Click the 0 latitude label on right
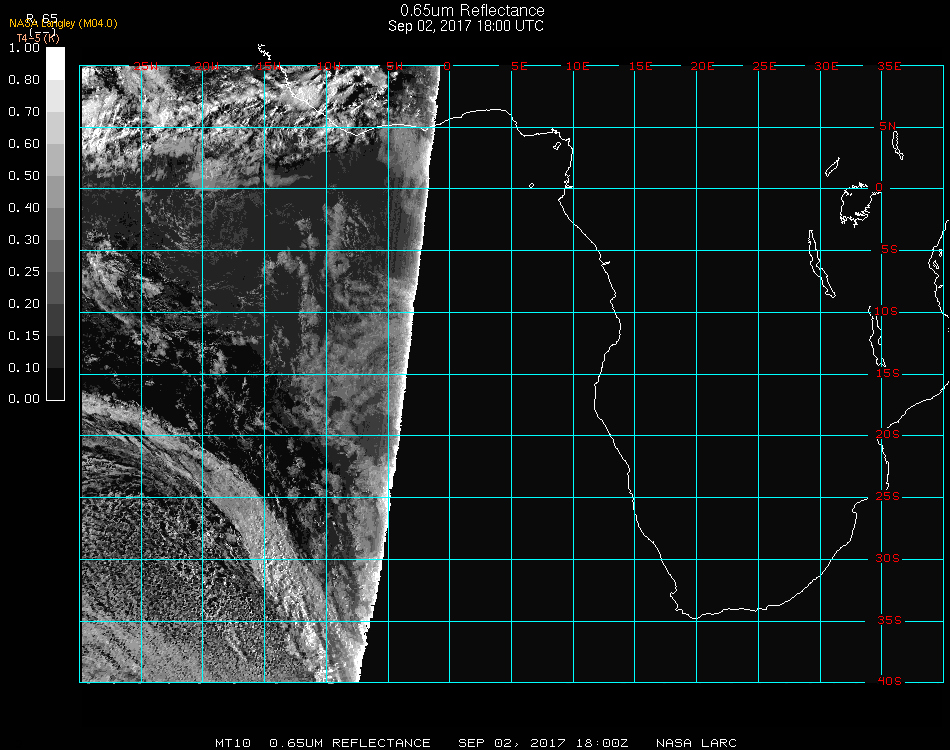950x750 pixels. [x=879, y=187]
